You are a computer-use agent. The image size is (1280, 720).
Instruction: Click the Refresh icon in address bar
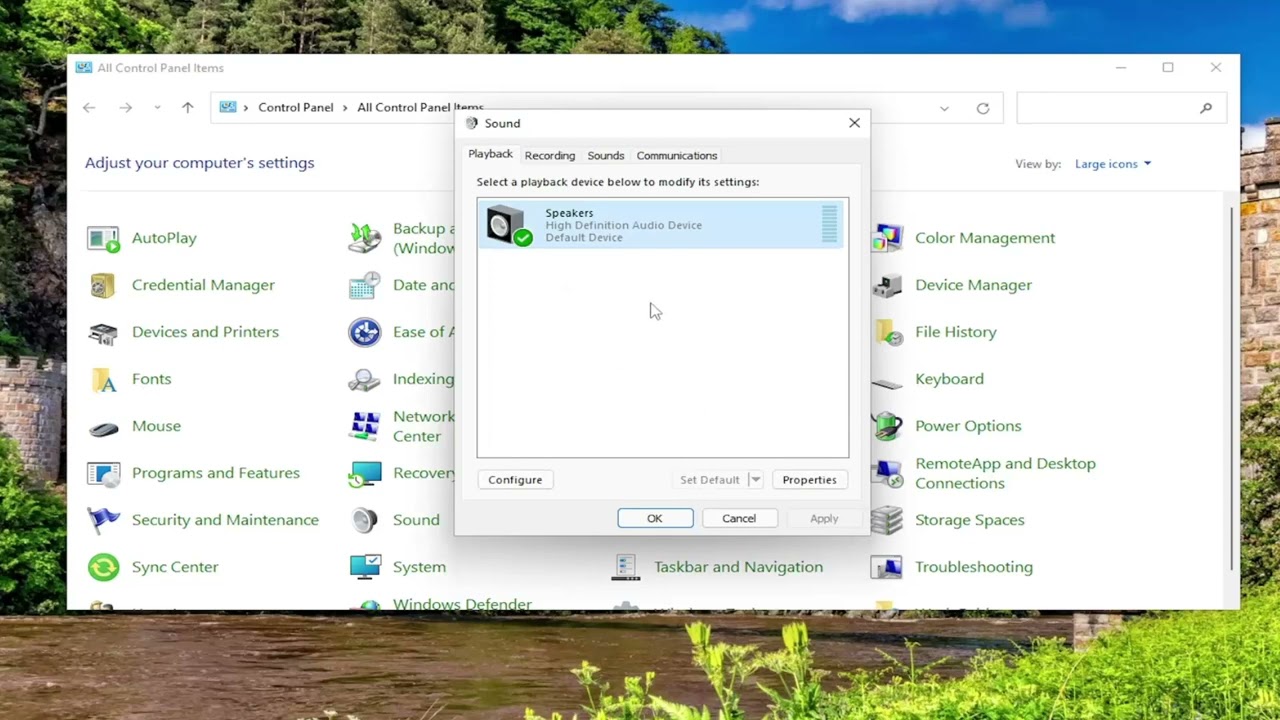[983, 108]
